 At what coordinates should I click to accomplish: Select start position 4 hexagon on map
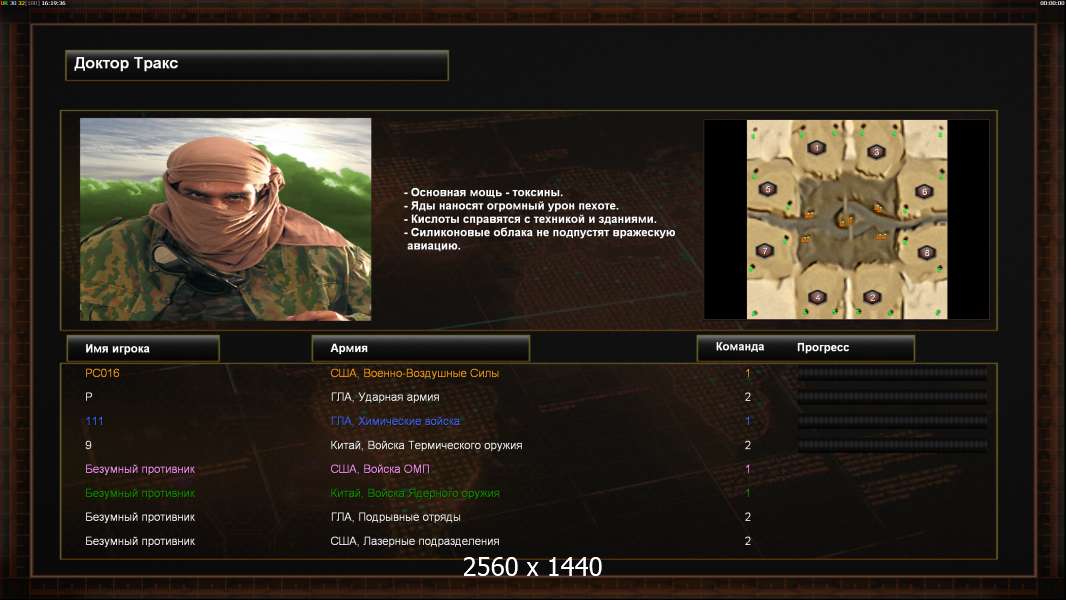point(817,297)
